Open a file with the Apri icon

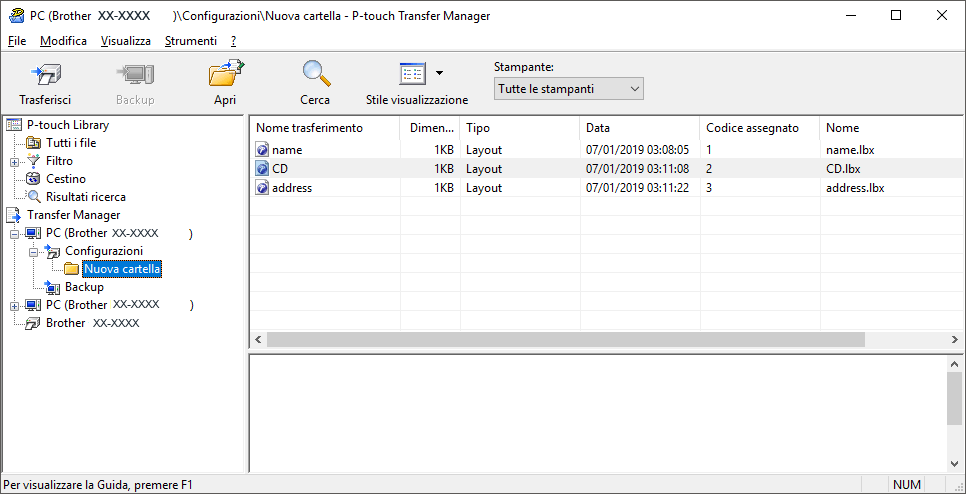tap(225, 74)
